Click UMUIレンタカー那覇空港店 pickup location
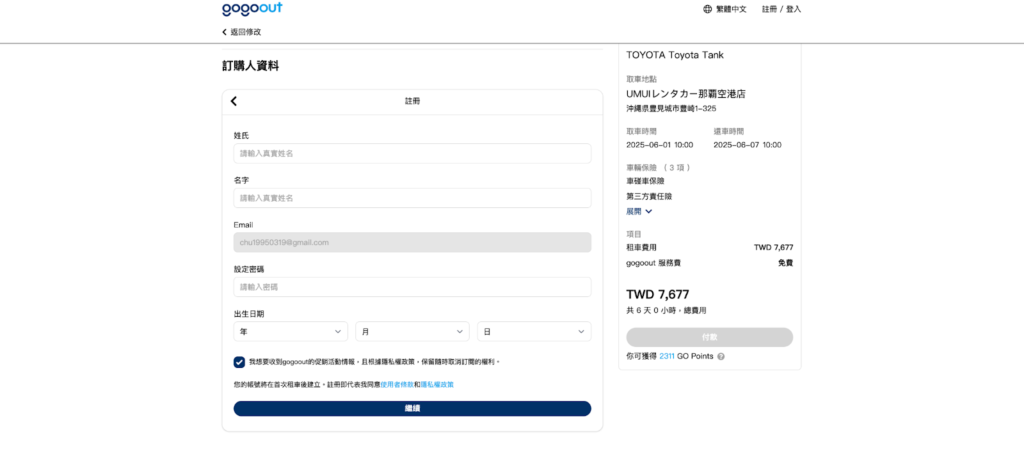The height and width of the screenshot is (455, 1024). pyautogui.click(x=686, y=94)
